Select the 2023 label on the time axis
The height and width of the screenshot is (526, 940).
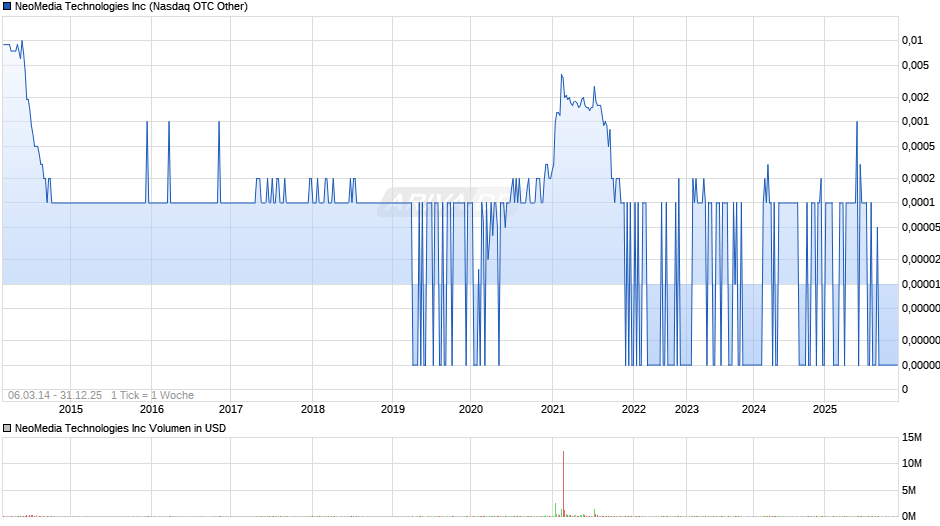pos(686,409)
